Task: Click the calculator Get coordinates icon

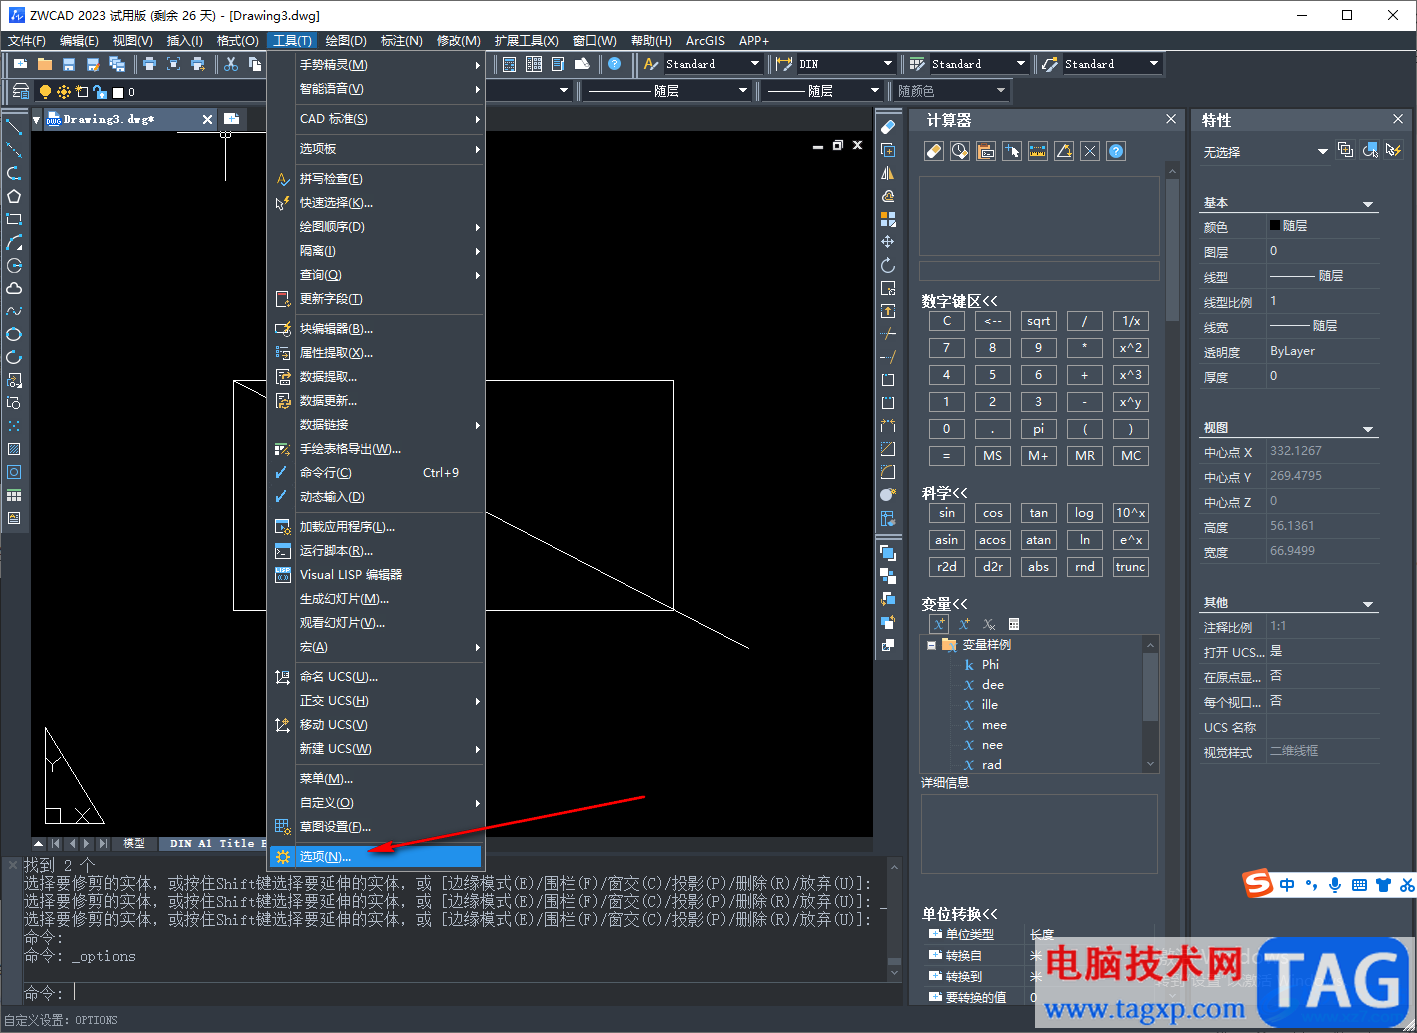Action: 1011,151
